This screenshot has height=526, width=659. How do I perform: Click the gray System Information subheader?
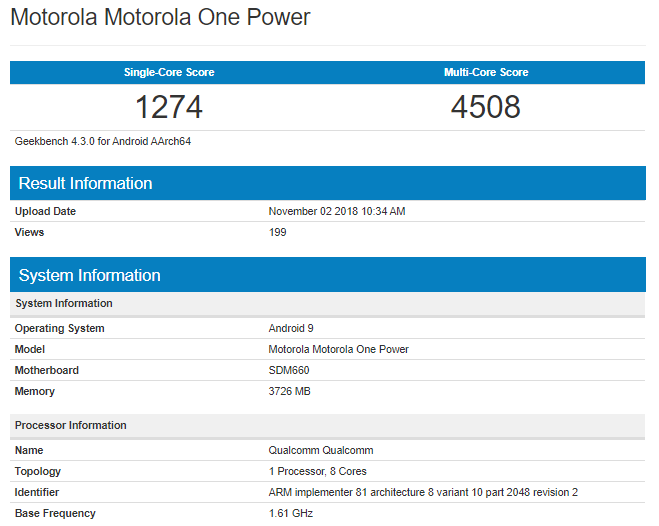tap(328, 304)
